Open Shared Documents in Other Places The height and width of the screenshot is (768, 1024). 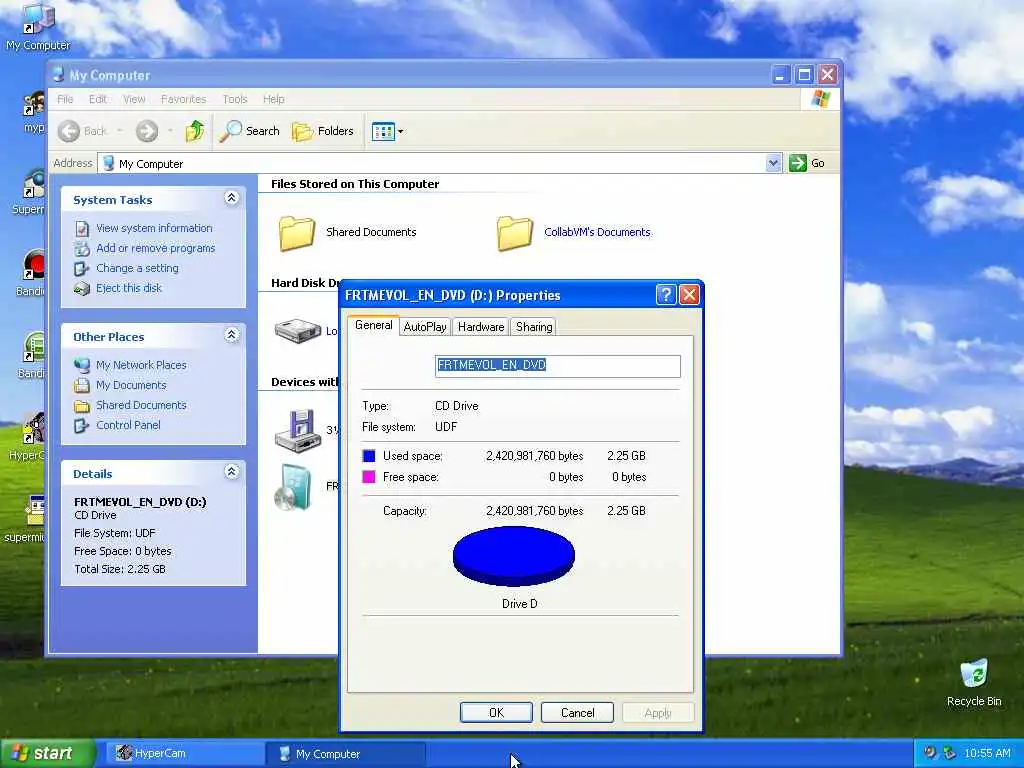click(x=141, y=405)
